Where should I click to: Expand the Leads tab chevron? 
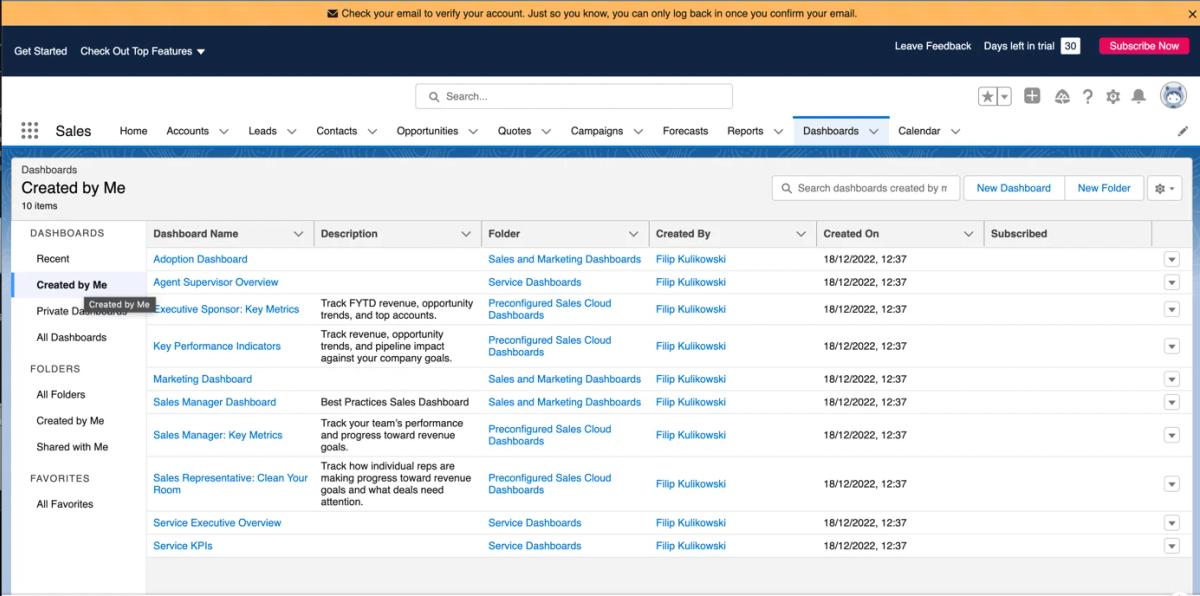pyautogui.click(x=292, y=131)
